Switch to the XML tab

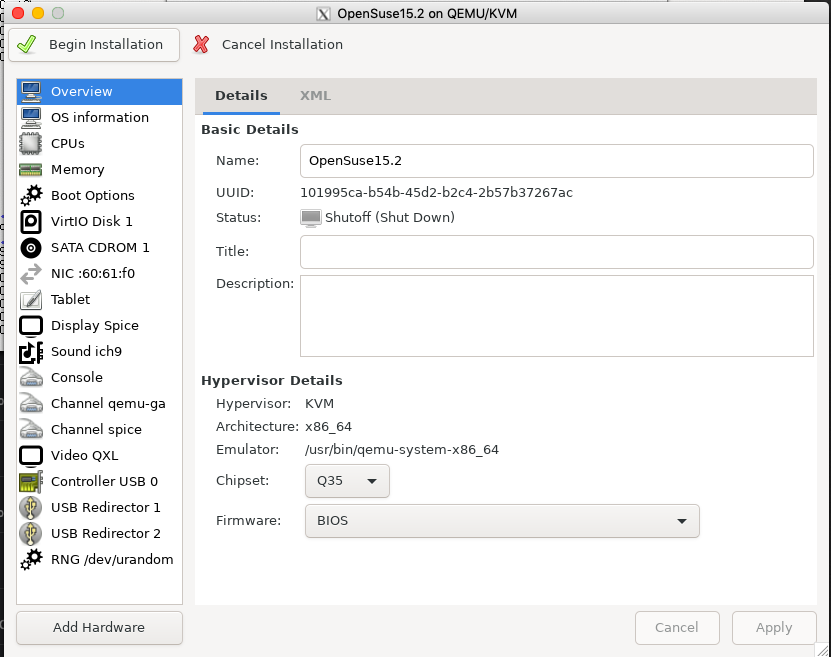(x=315, y=96)
